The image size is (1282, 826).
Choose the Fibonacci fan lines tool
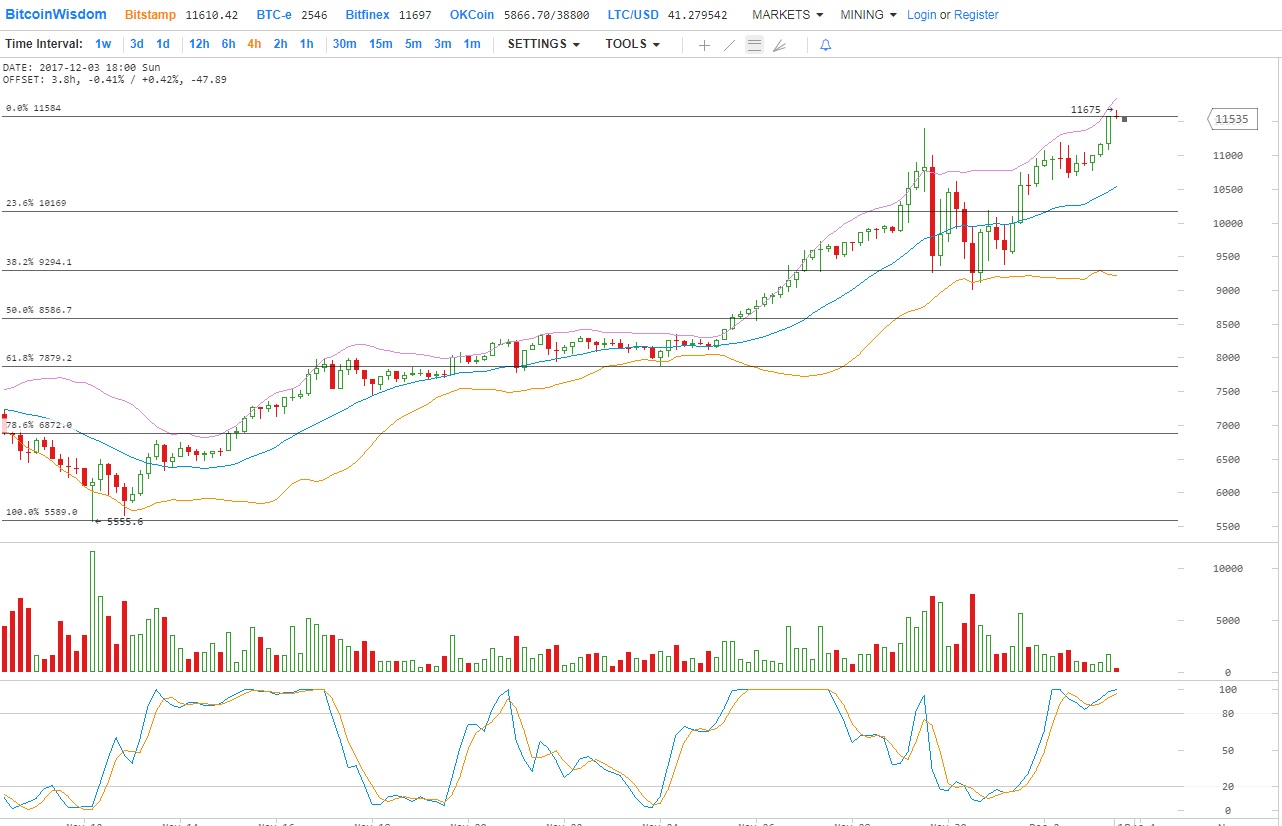coord(780,45)
